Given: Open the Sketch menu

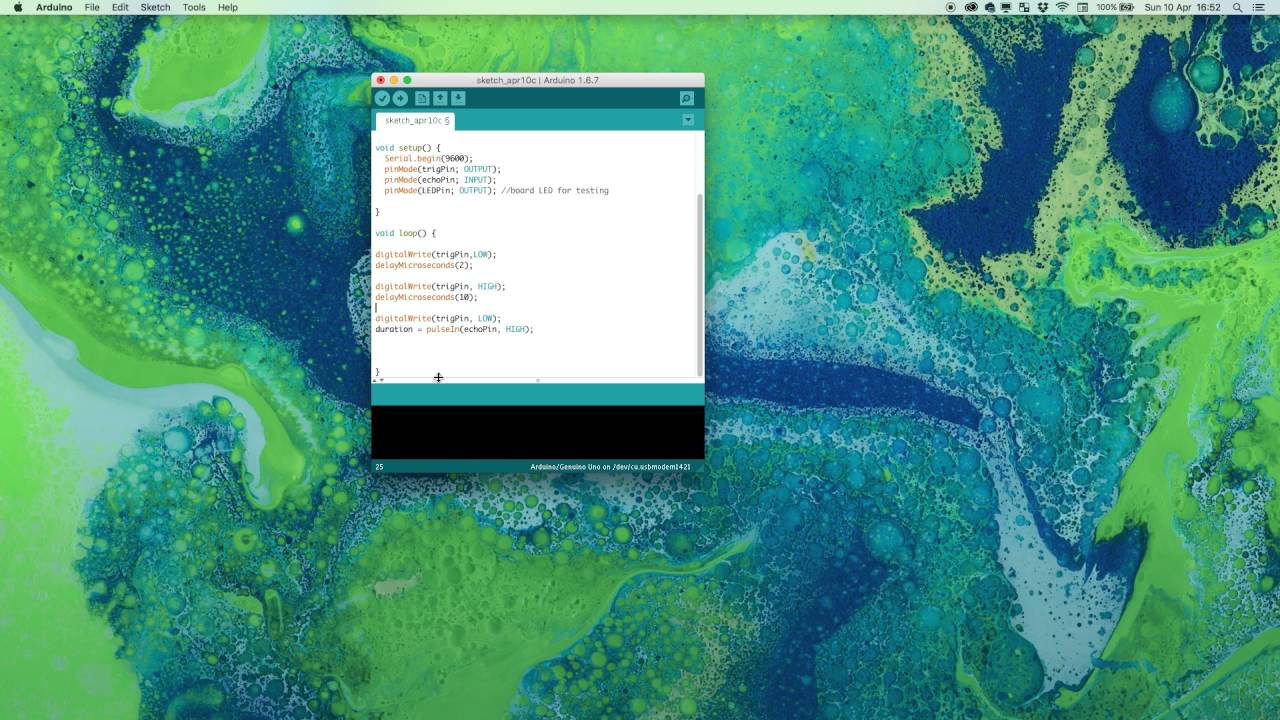Looking at the screenshot, I should point(155,7).
